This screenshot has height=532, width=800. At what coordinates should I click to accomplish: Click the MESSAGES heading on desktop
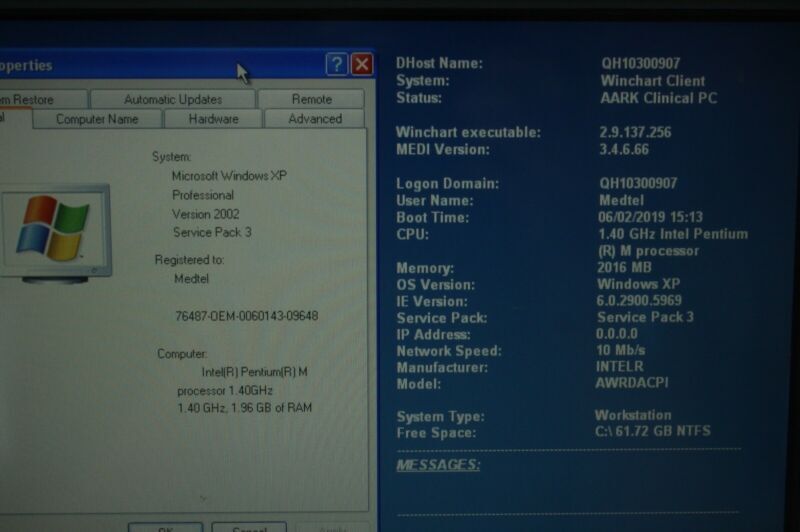coord(438,465)
